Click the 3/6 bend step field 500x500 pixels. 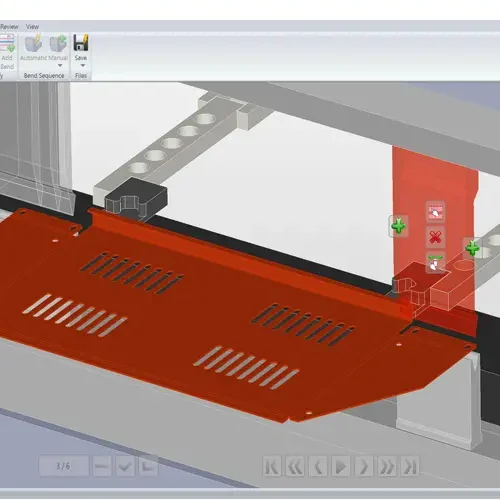64,465
